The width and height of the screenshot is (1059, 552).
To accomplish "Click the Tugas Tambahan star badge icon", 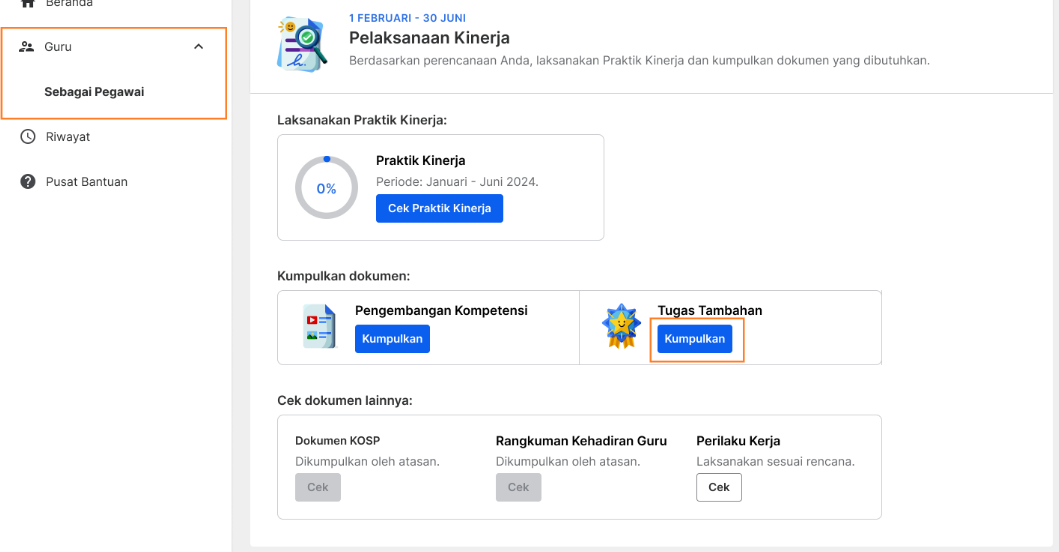I will [x=621, y=326].
